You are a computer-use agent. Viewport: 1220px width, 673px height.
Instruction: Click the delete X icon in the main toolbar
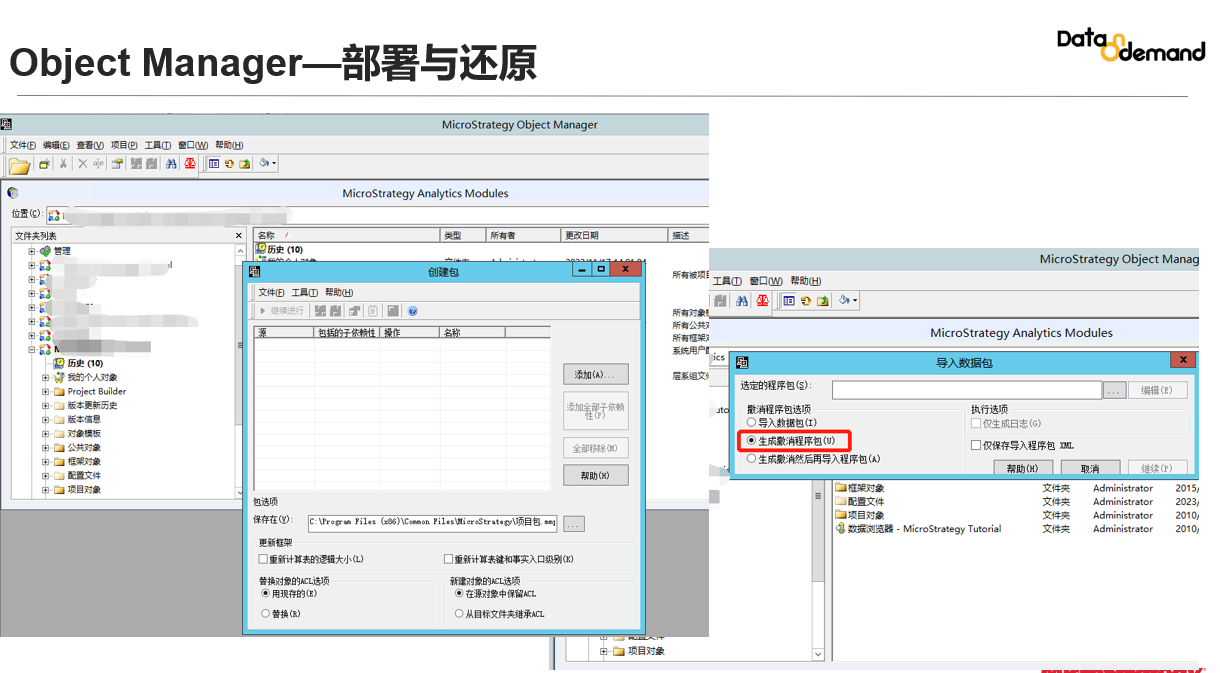tap(83, 164)
